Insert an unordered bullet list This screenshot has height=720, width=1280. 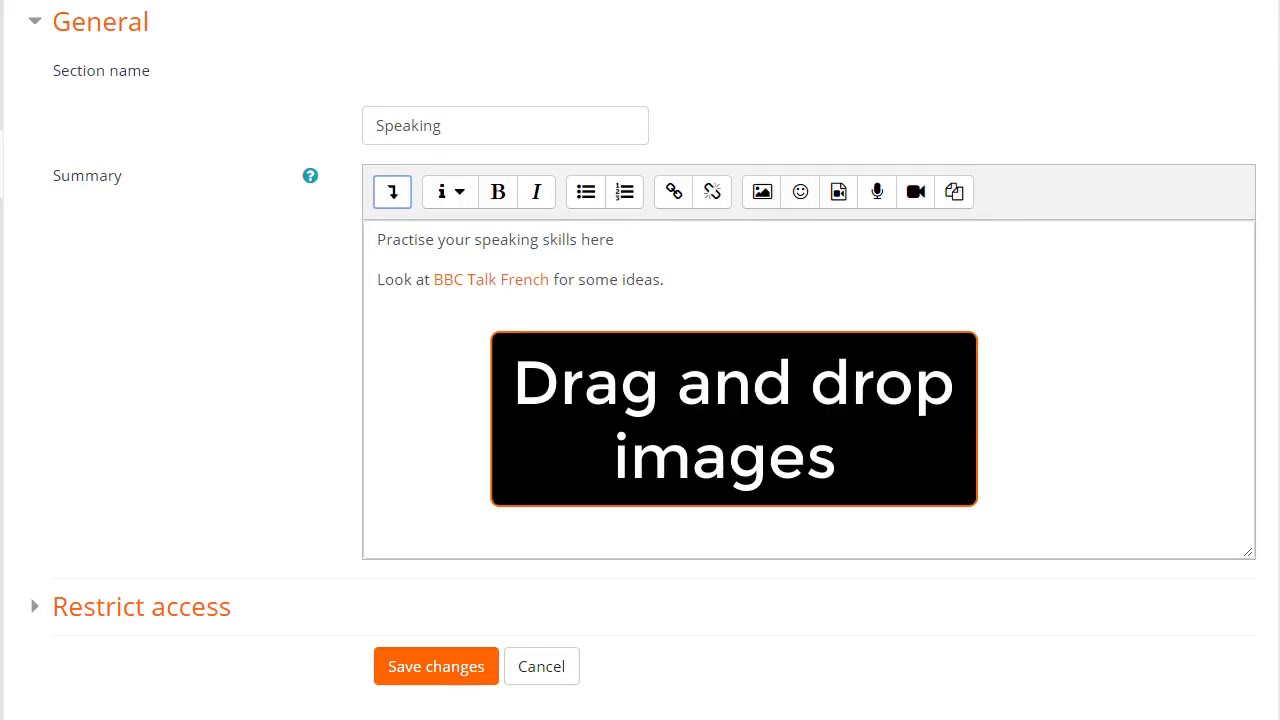click(x=586, y=192)
